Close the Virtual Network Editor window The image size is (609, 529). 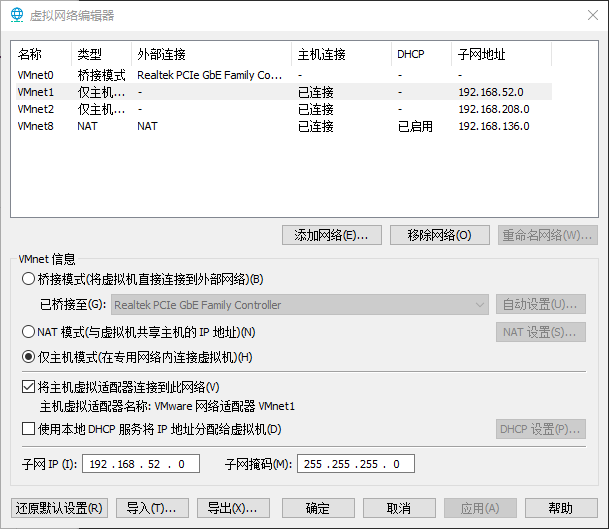pyautogui.click(x=593, y=15)
